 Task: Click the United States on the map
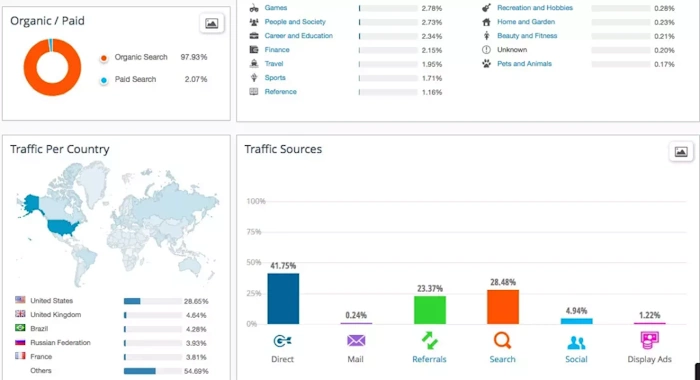coord(63,227)
